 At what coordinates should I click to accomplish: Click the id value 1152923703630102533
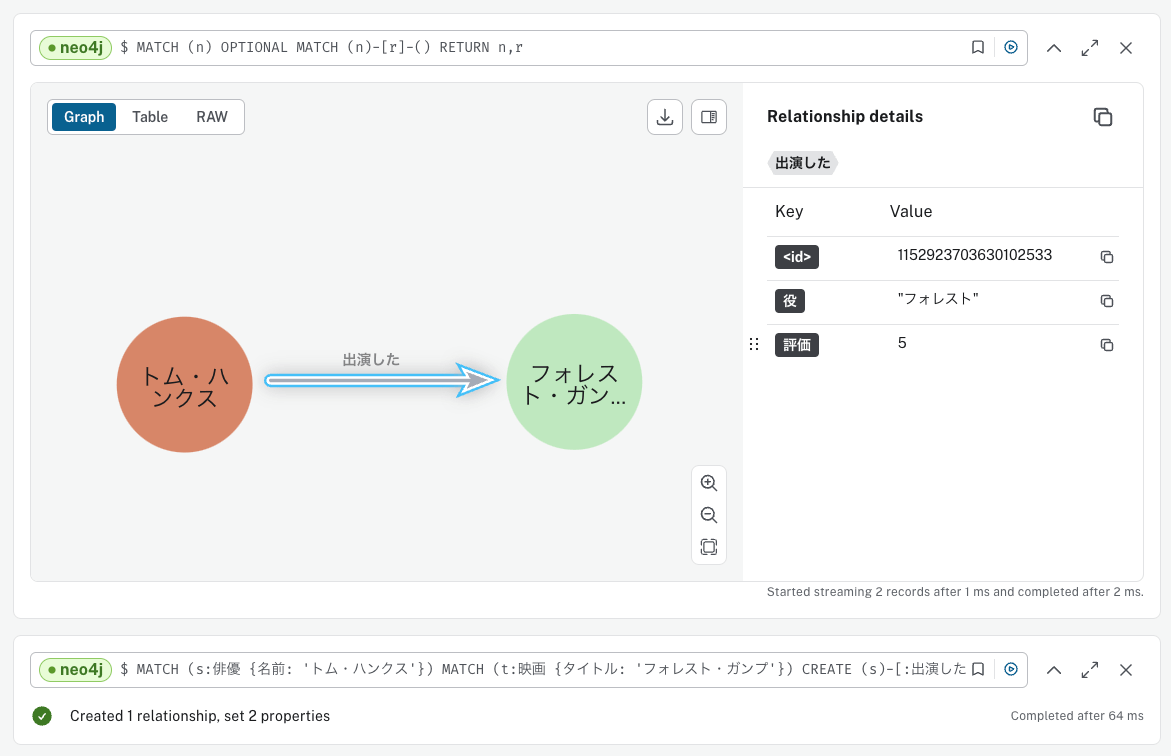pos(975,255)
